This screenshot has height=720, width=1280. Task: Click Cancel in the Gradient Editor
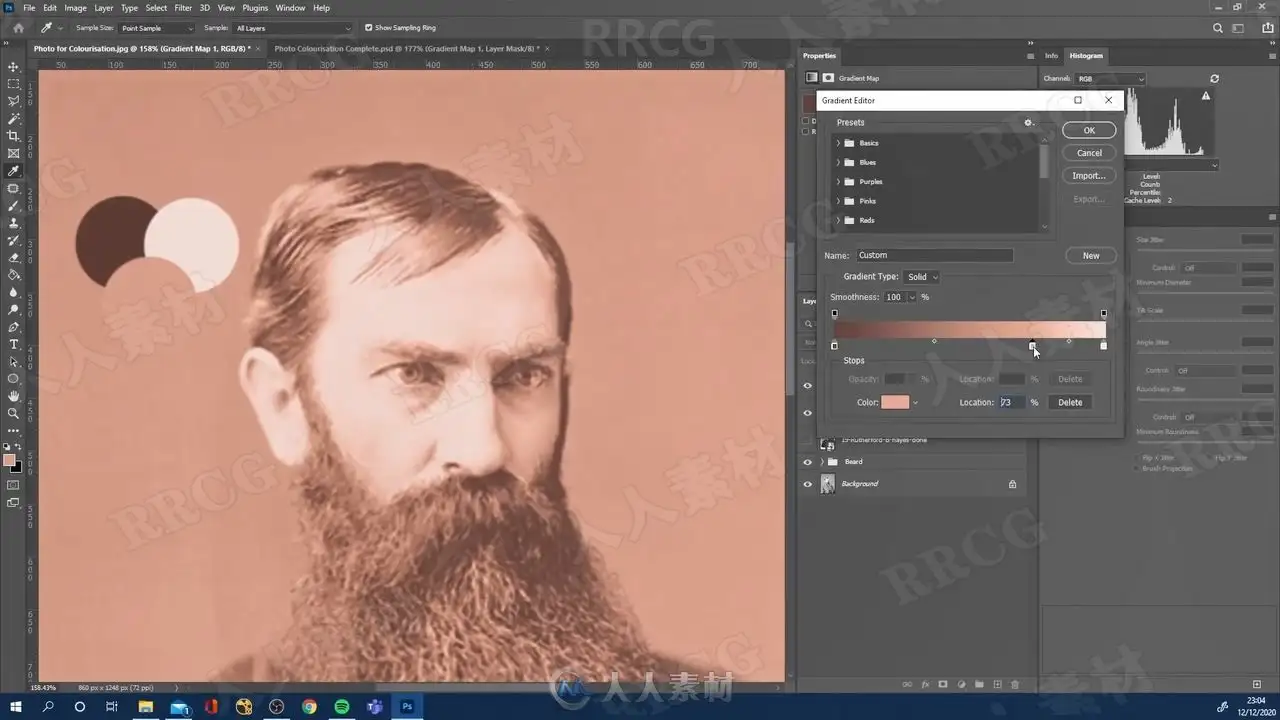pyautogui.click(x=1089, y=153)
